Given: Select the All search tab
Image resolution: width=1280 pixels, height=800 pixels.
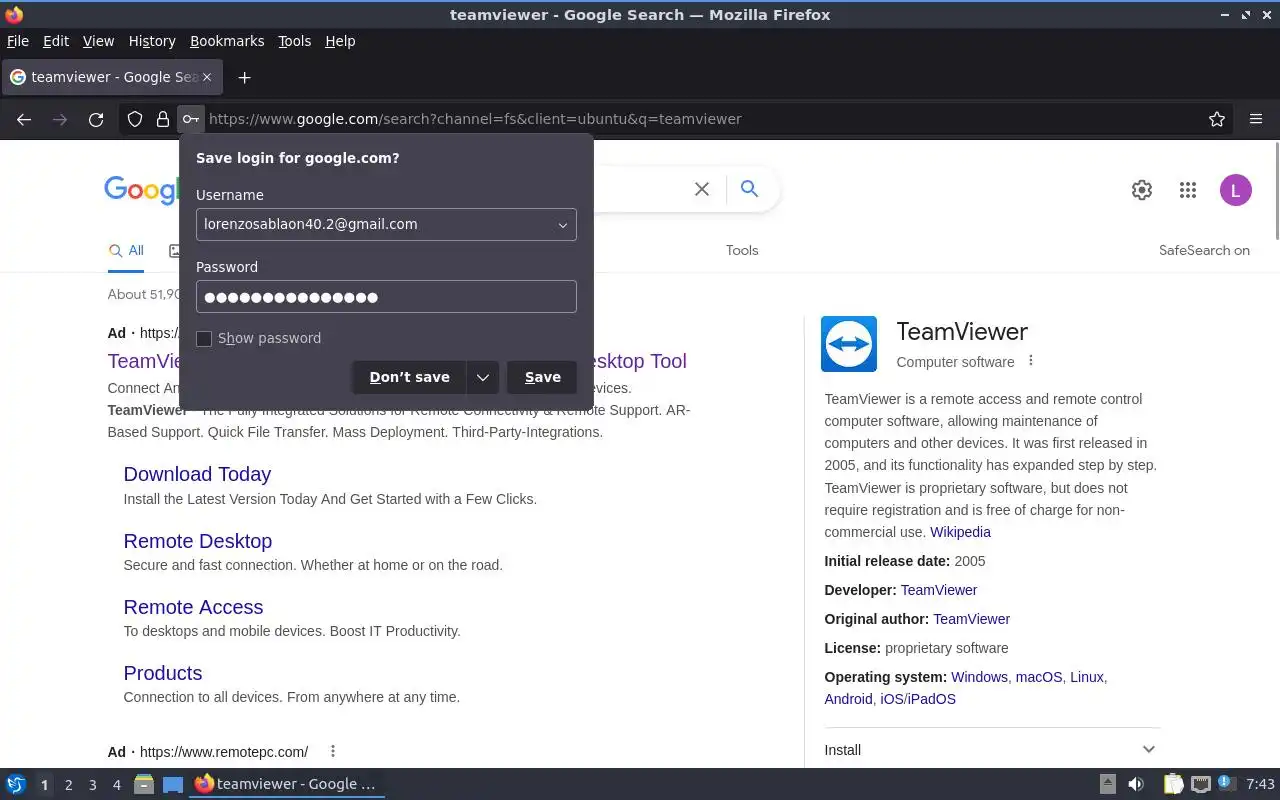Looking at the screenshot, I should [x=126, y=251].
